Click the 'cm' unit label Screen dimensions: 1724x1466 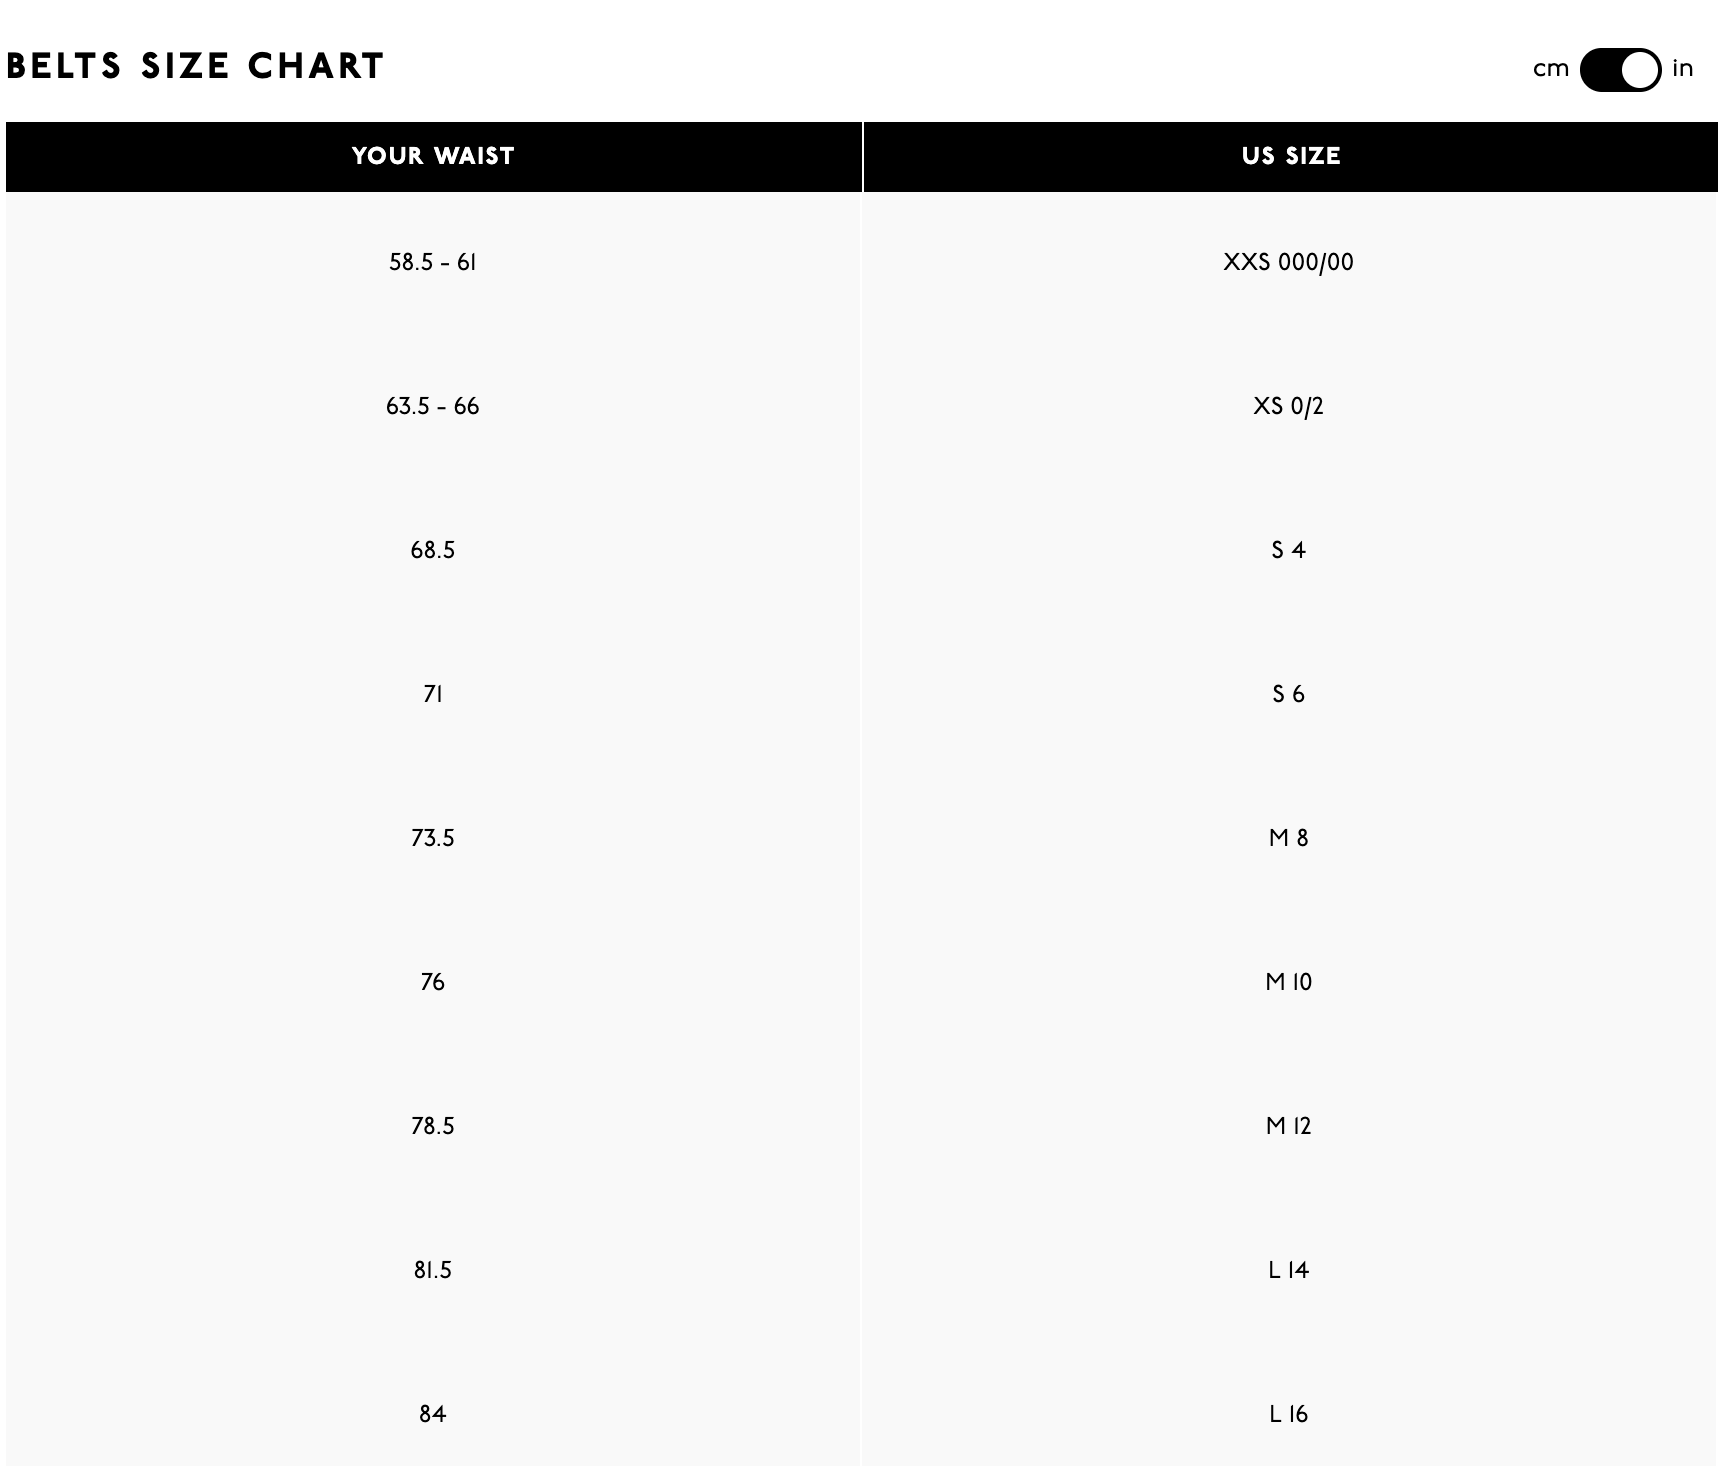point(1551,69)
